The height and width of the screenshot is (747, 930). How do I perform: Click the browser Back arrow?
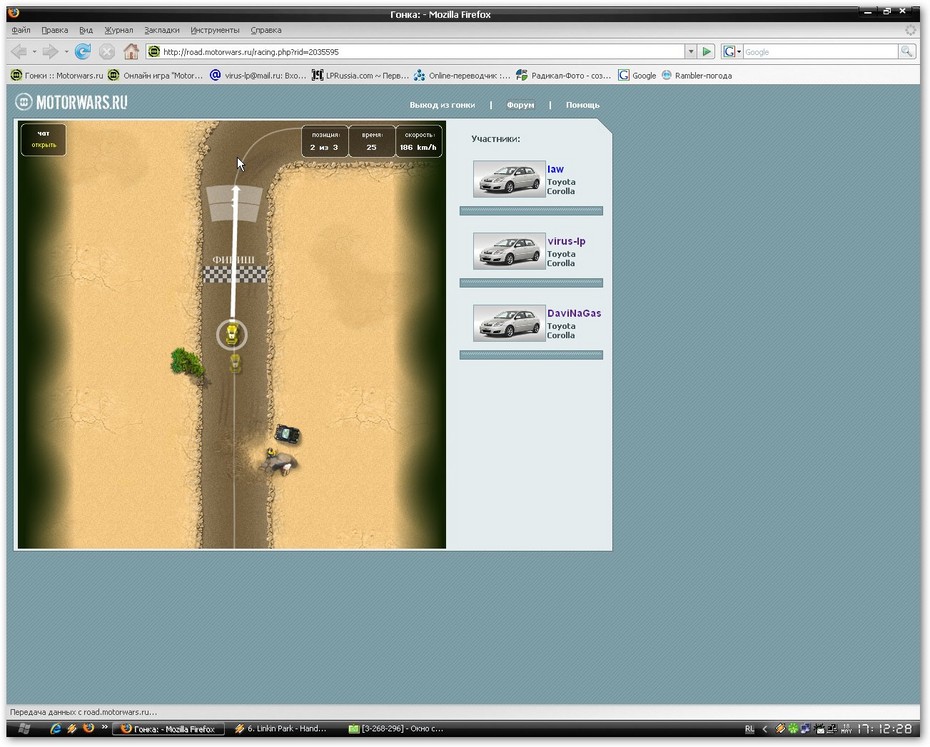19,52
